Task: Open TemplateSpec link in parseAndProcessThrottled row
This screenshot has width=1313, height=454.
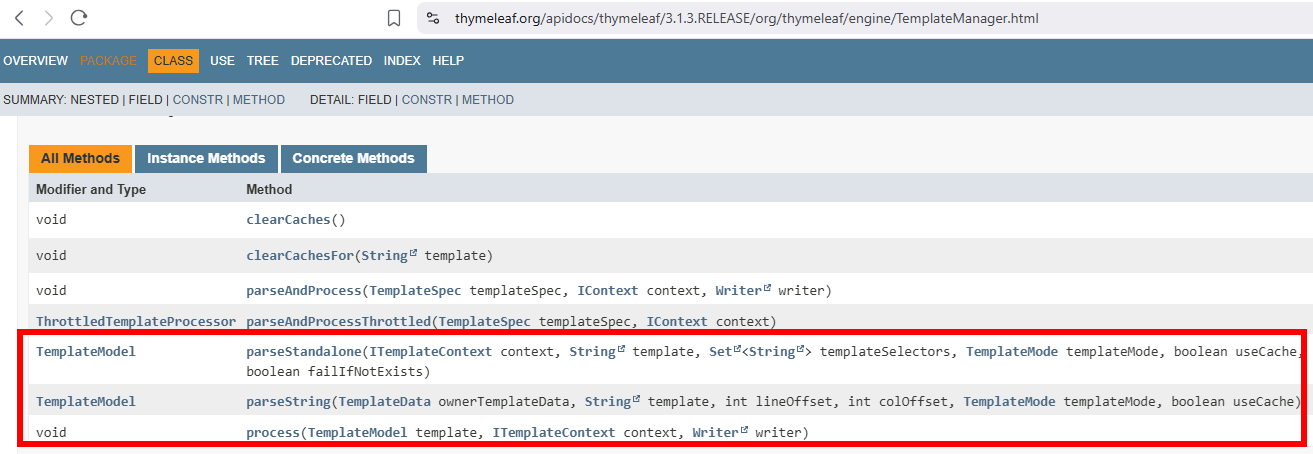Action: (485, 322)
